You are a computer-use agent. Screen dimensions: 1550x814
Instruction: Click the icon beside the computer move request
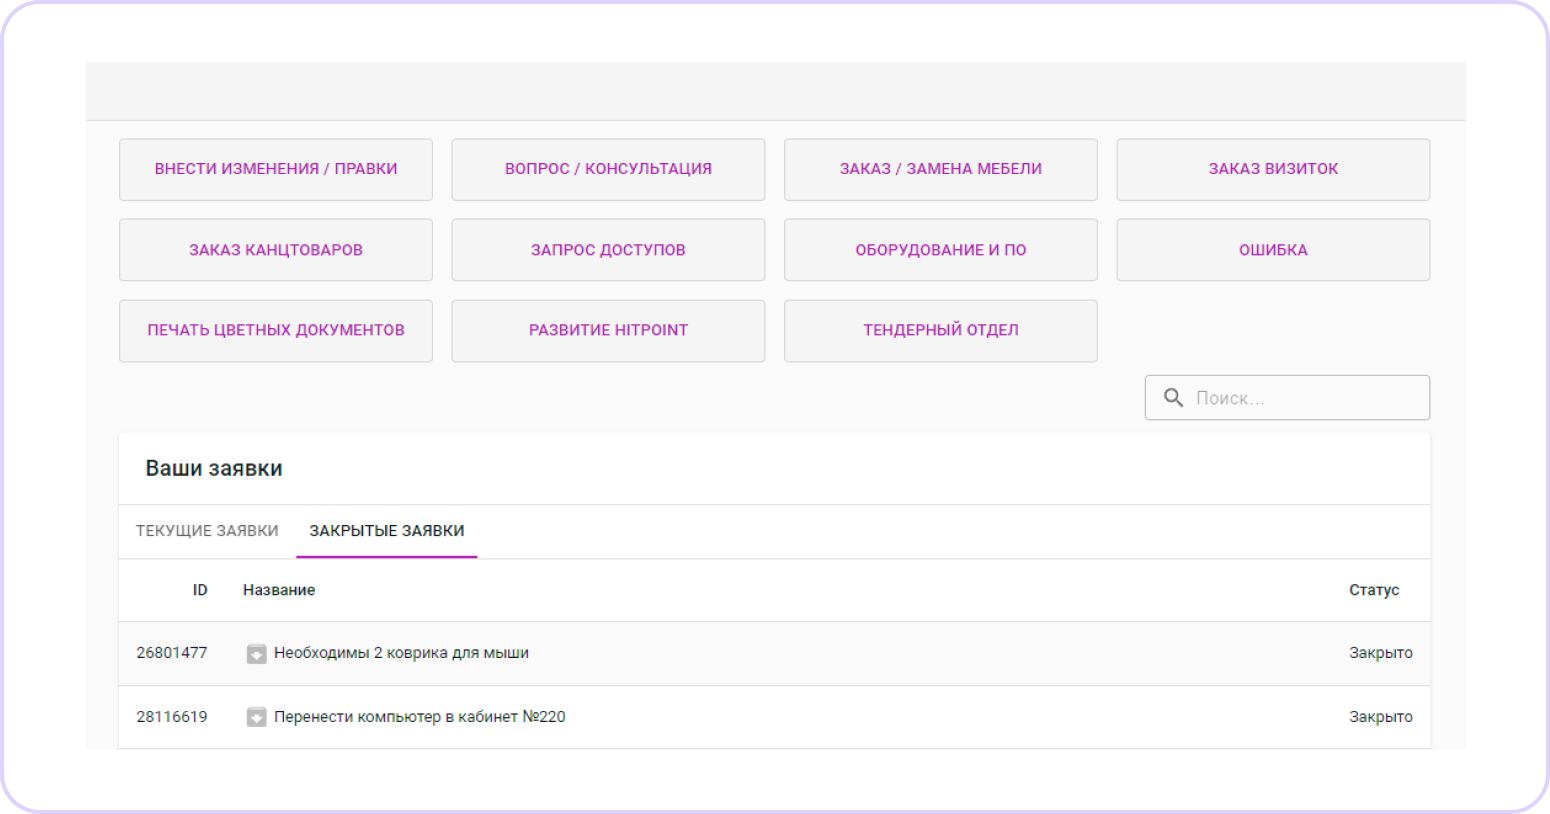(257, 717)
